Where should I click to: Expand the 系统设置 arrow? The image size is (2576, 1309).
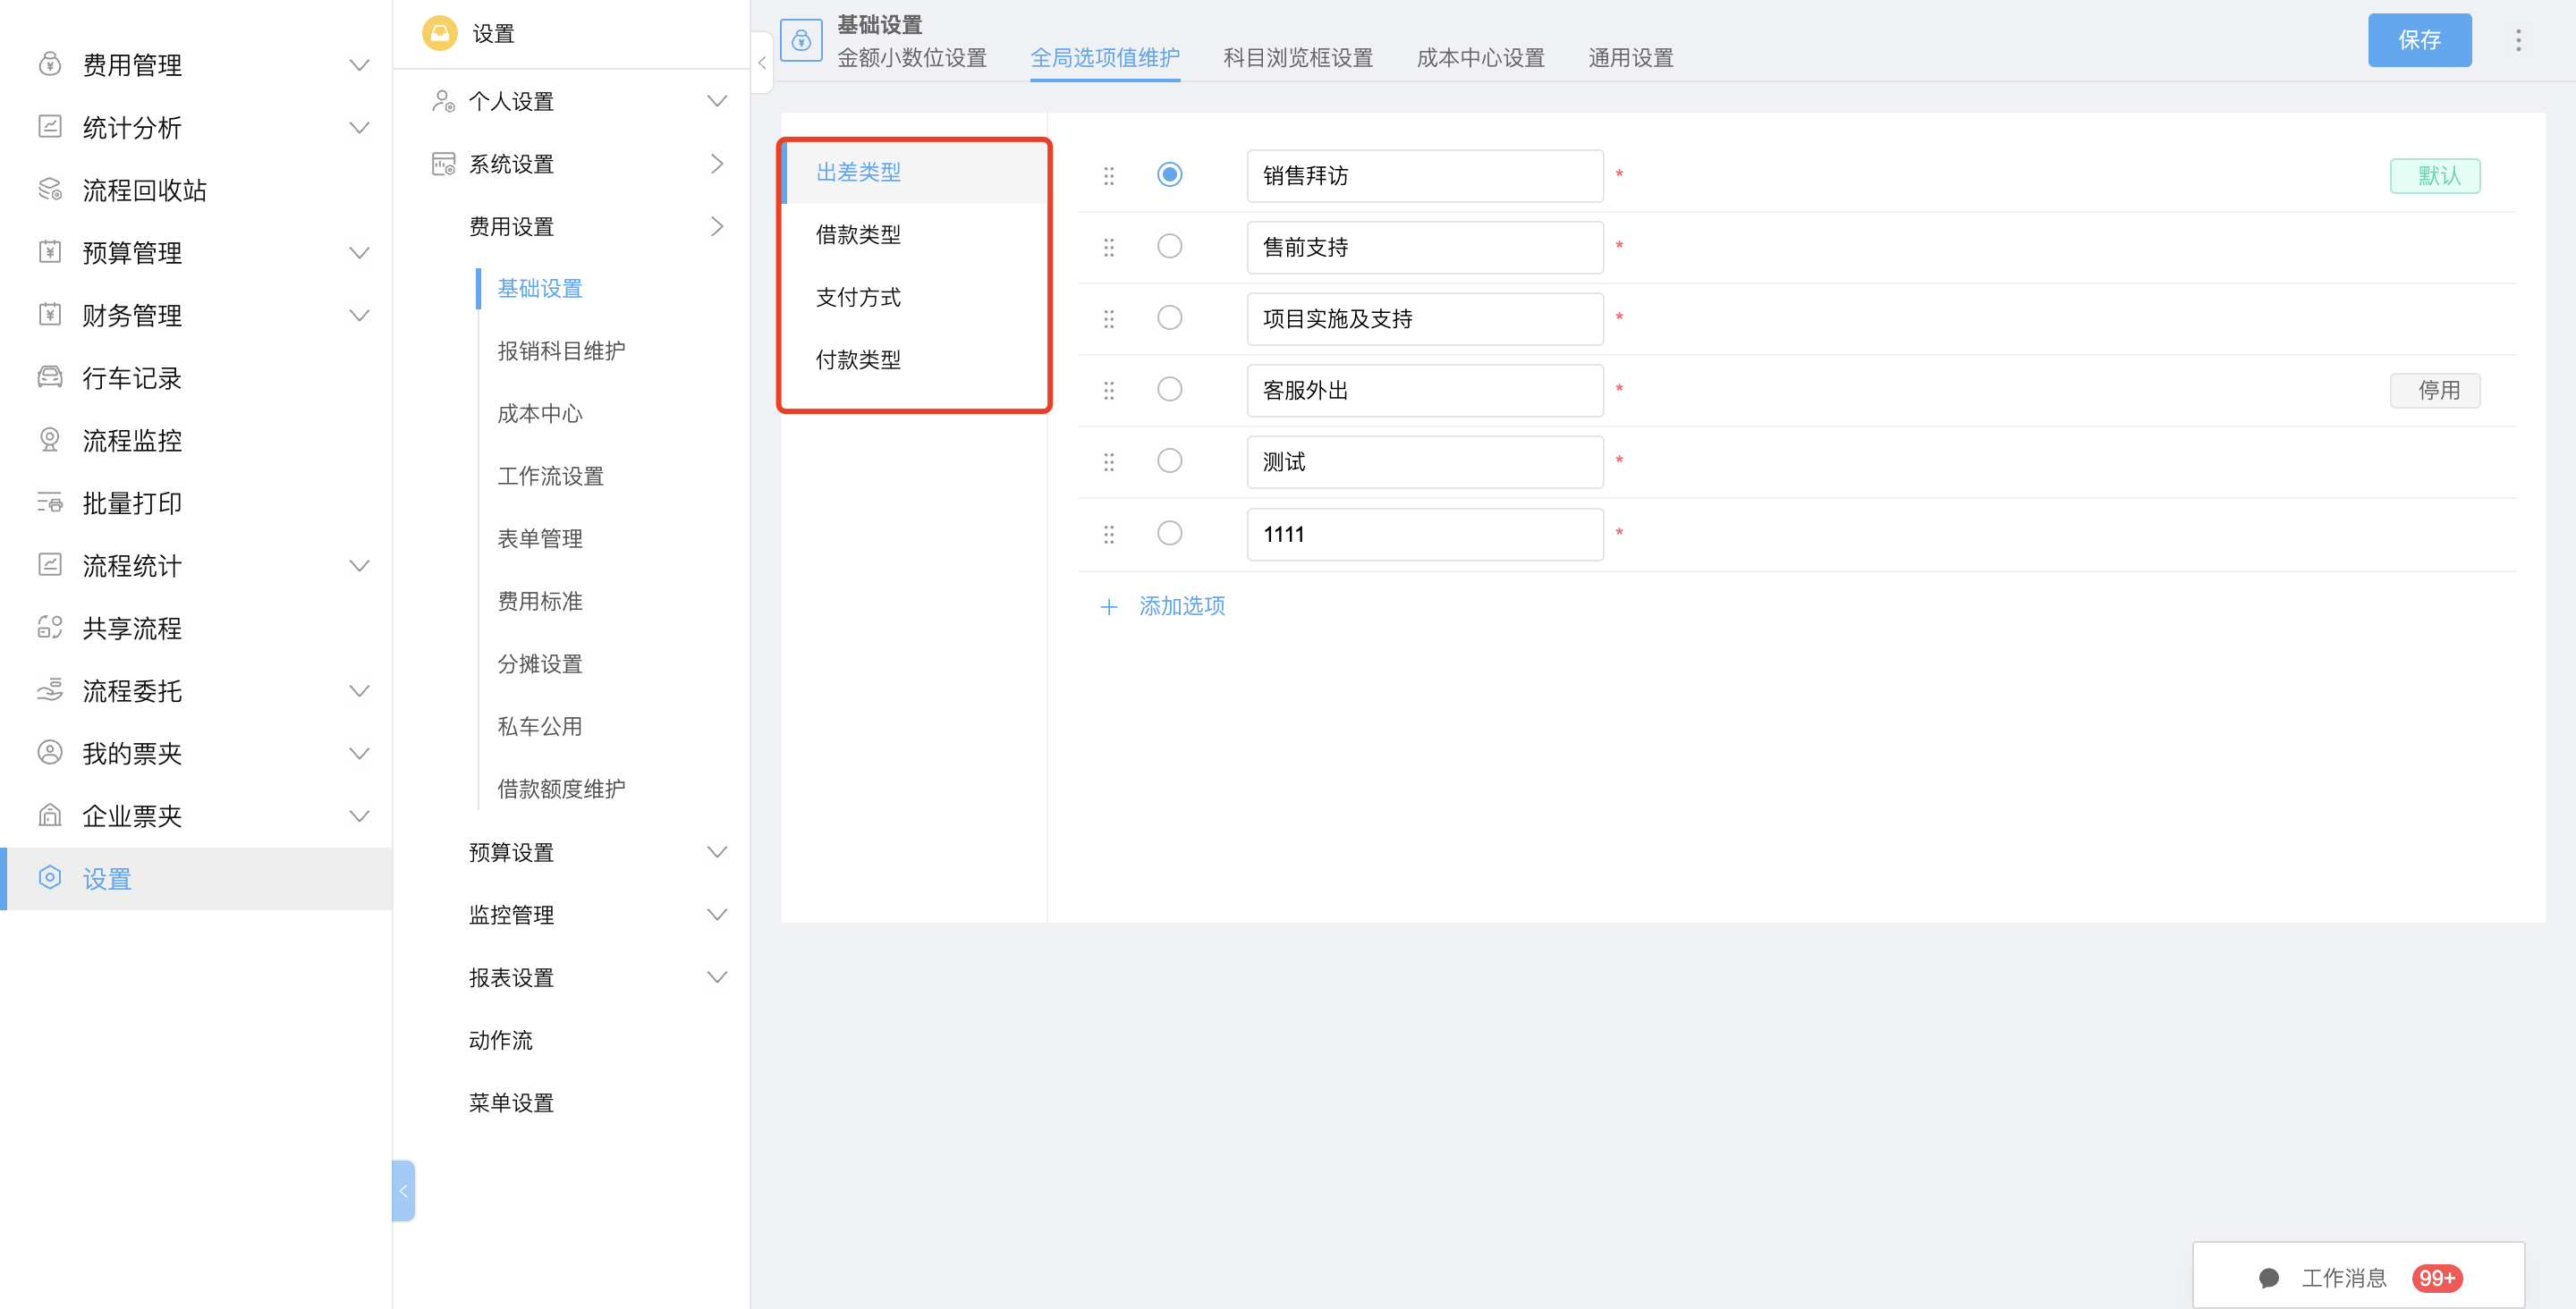717,164
